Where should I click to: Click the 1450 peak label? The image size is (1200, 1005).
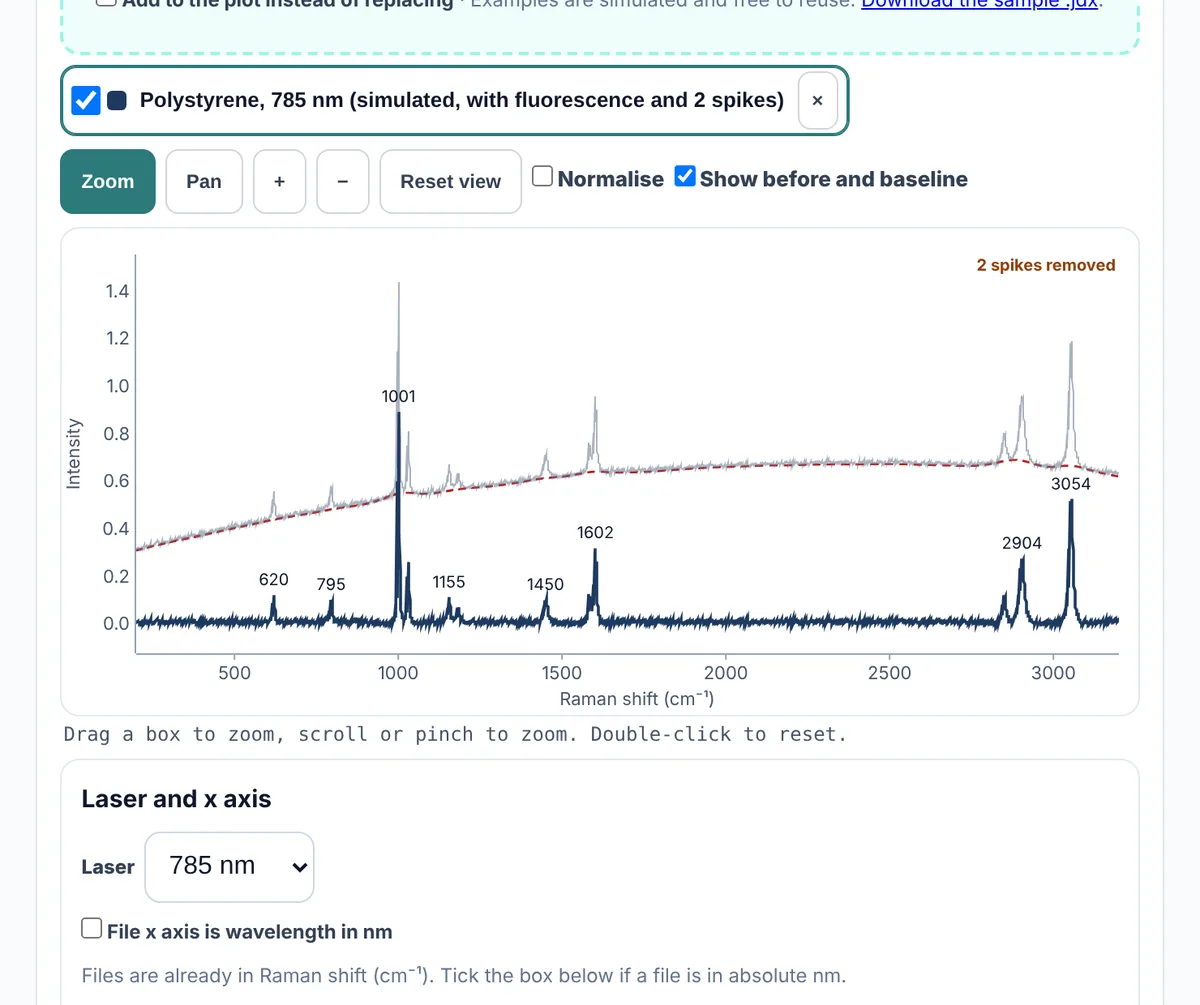545,585
